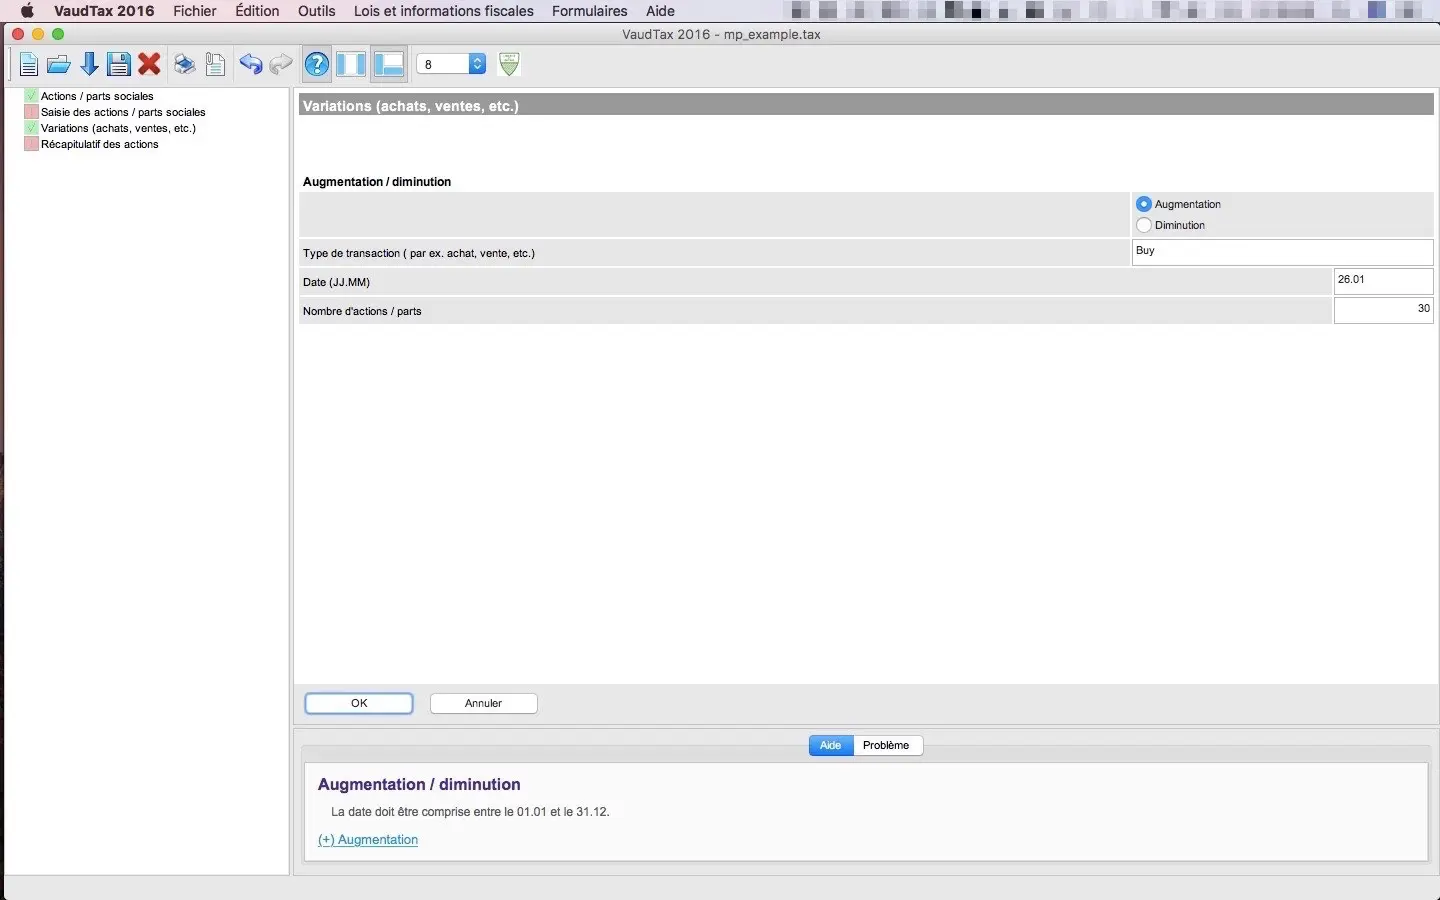
Task: Select Saisie des actions / parts sociales
Action: click(x=123, y=112)
